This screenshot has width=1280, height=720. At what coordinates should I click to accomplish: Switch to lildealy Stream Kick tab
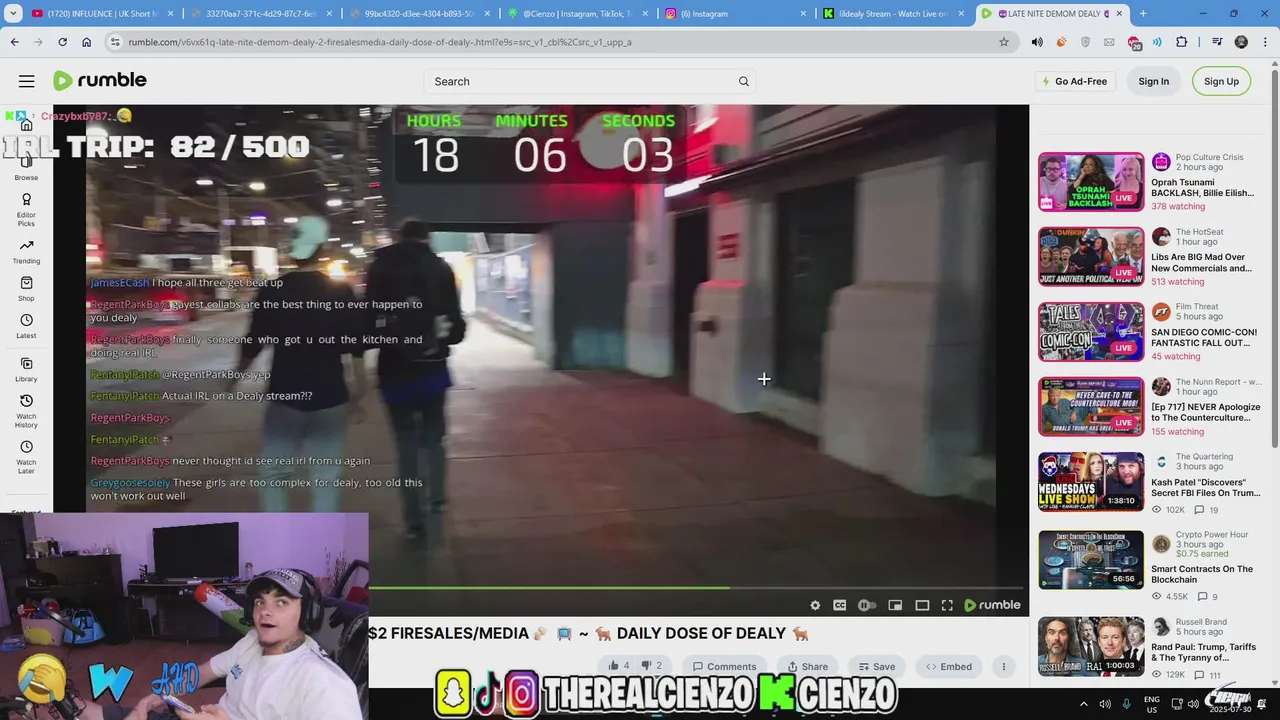click(x=893, y=14)
